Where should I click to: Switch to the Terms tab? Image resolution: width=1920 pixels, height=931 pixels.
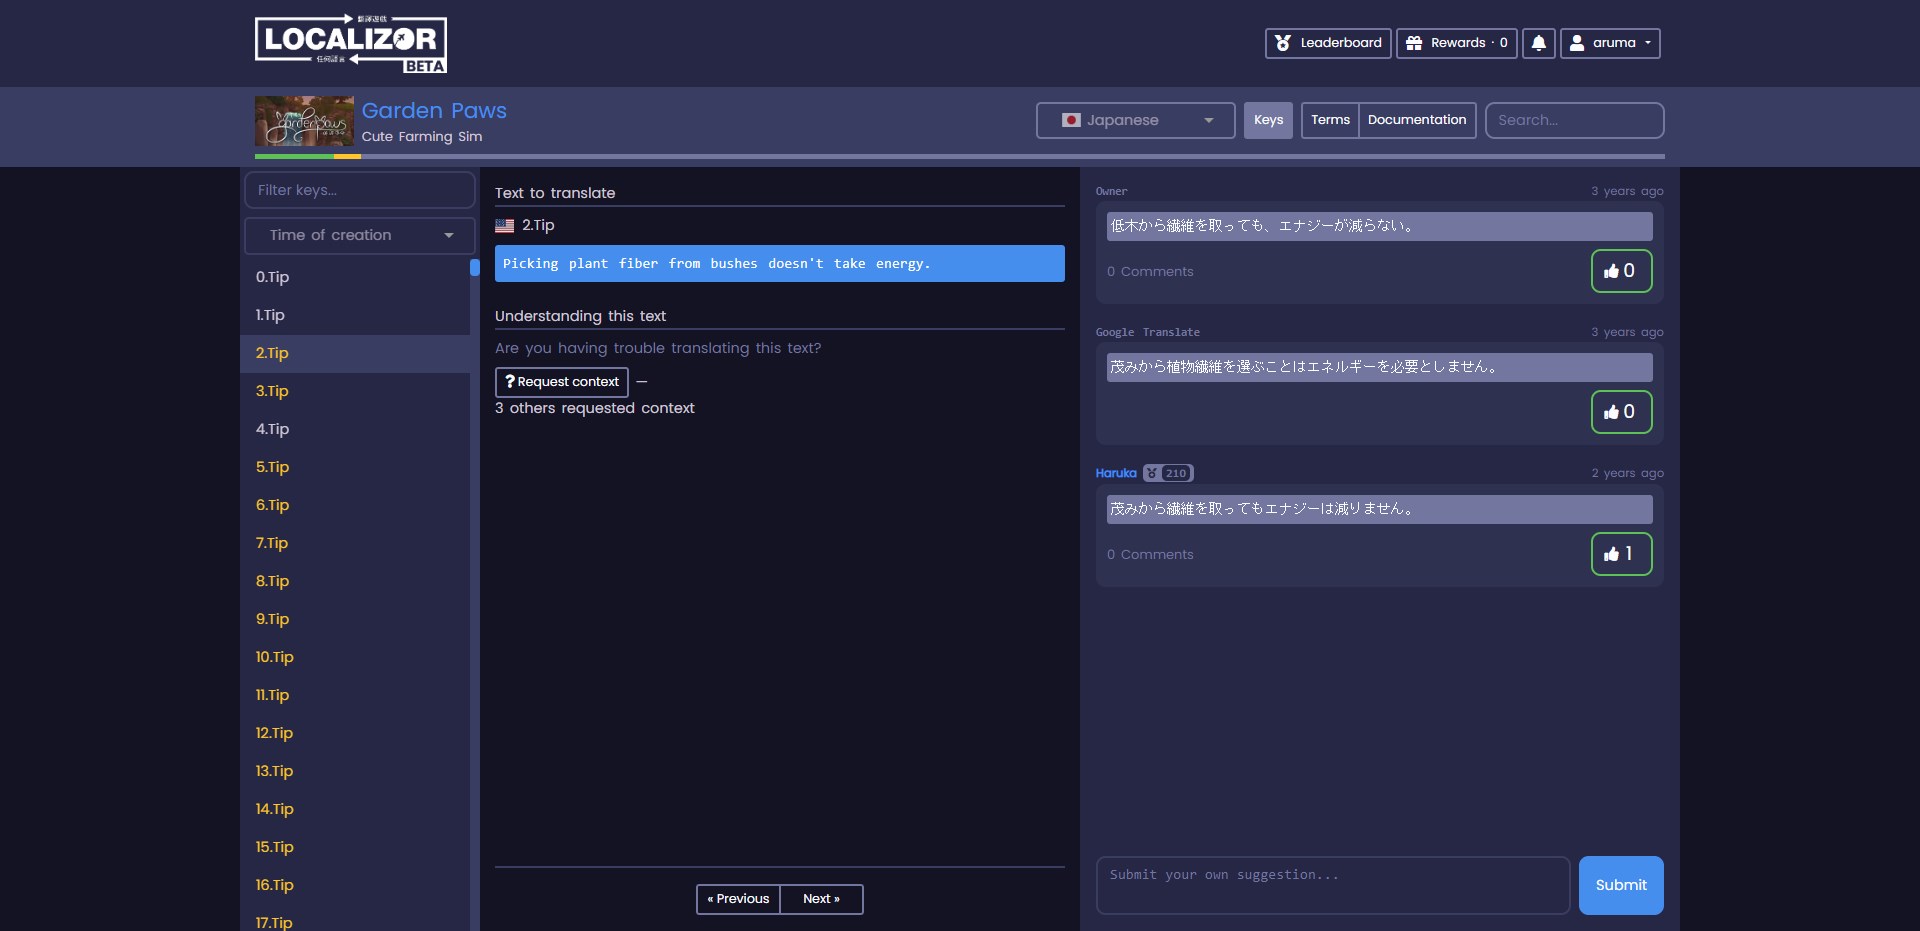coord(1329,120)
